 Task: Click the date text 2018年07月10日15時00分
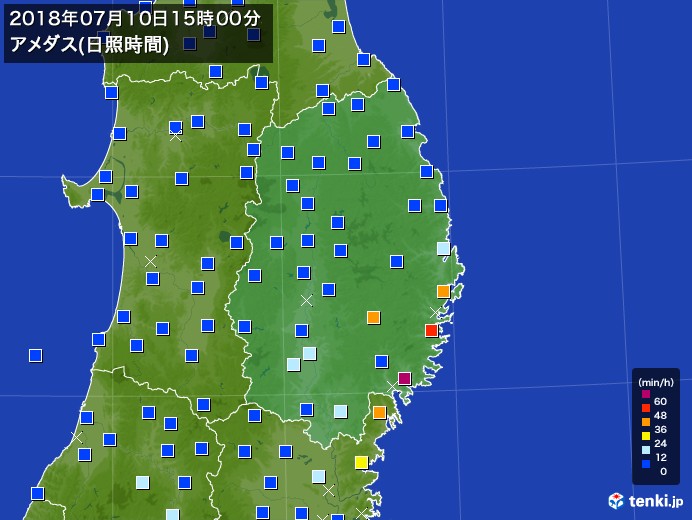[135, 19]
